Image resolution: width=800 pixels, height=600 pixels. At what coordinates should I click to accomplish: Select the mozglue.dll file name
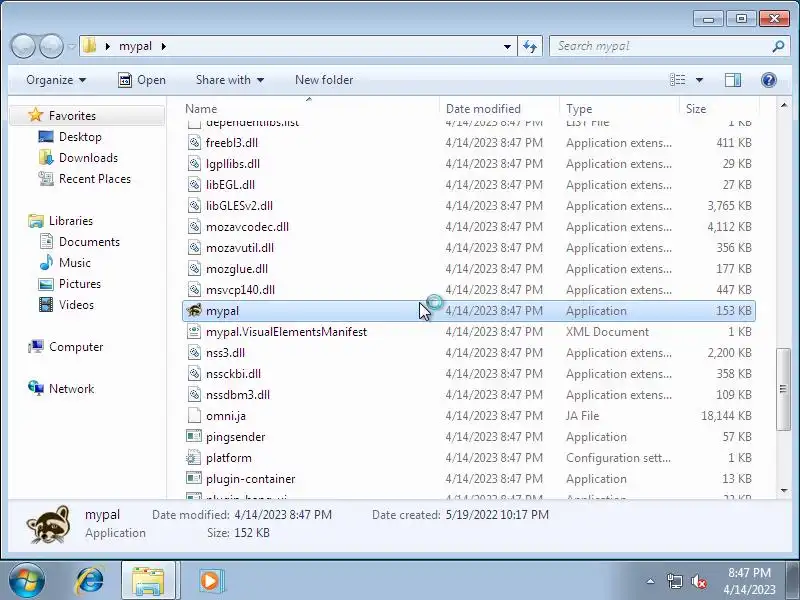click(x=237, y=268)
